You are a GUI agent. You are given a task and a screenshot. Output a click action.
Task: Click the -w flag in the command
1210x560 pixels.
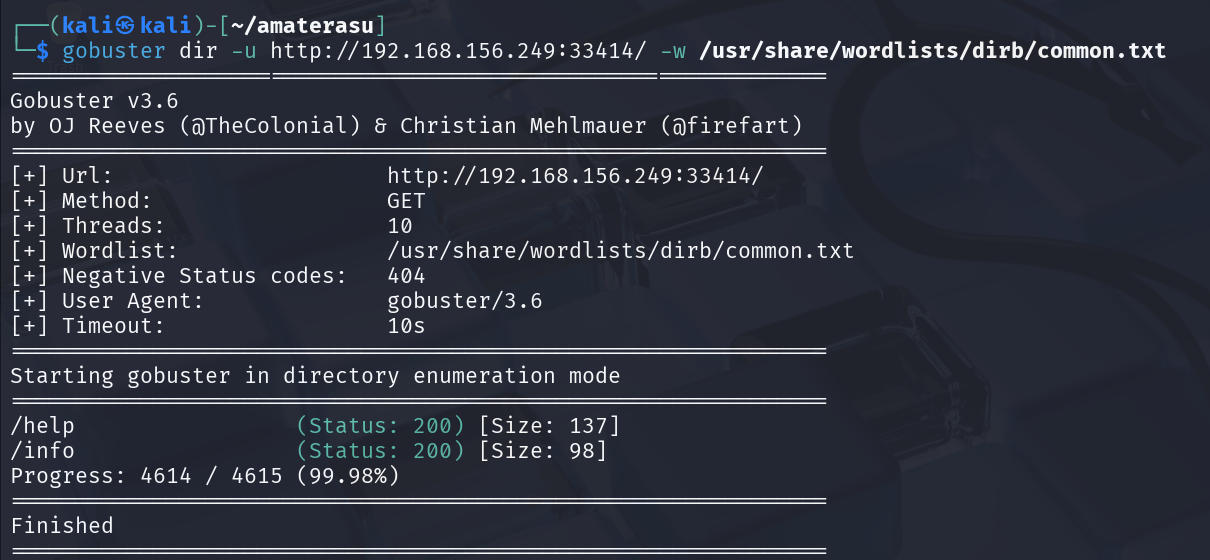(x=673, y=50)
